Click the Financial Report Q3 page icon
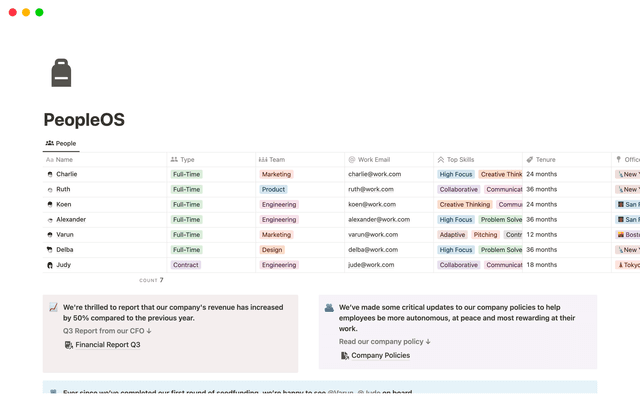The width and height of the screenshot is (640, 400). tap(68, 344)
